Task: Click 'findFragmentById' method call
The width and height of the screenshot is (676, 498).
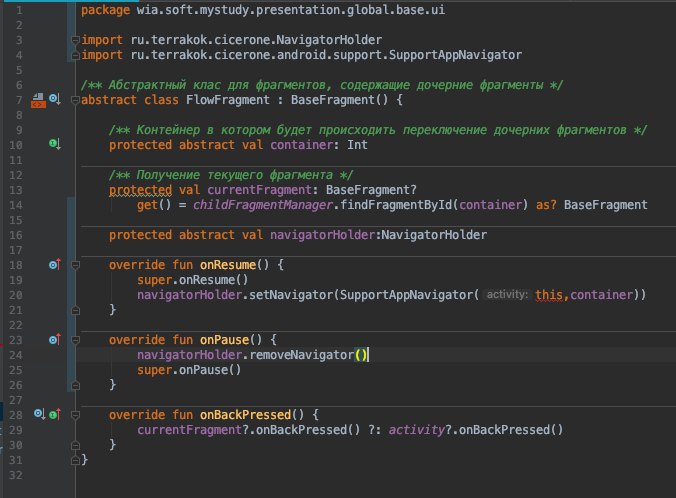Action: coord(395,205)
